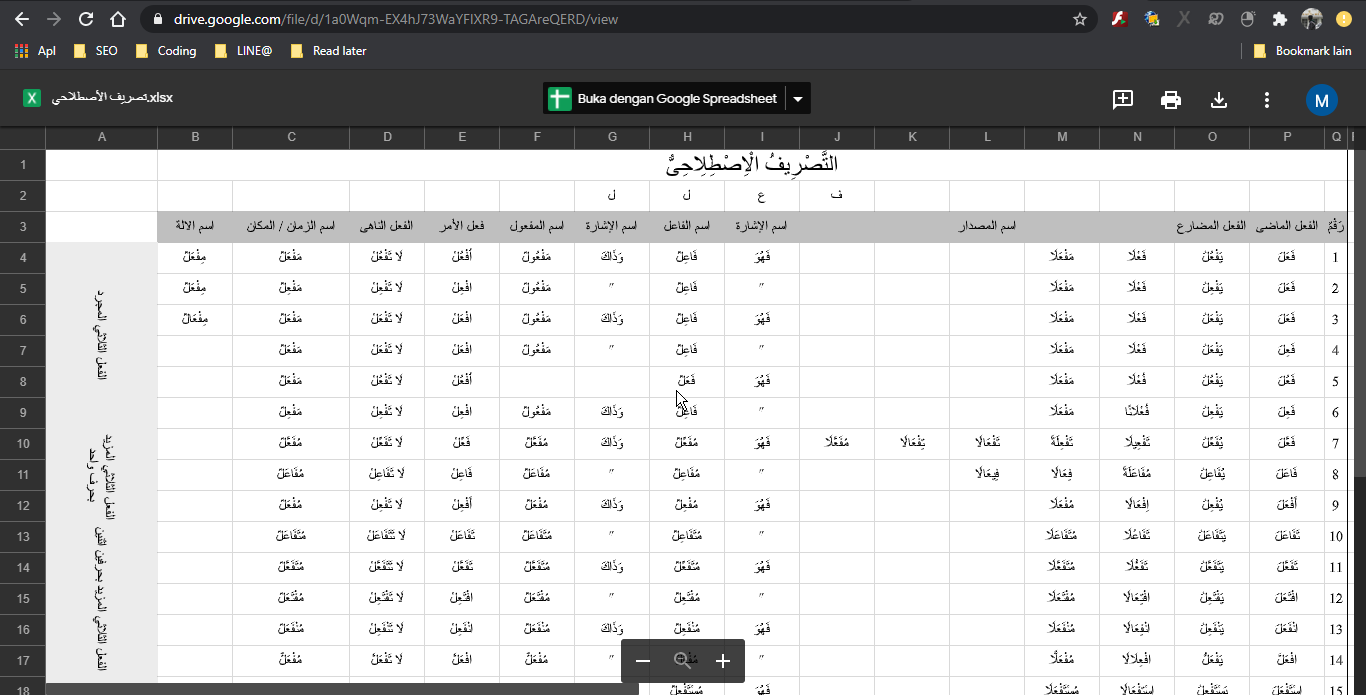Open the Bookmark lain folder
Viewport: 1366px width, 695px height.
point(1302,50)
